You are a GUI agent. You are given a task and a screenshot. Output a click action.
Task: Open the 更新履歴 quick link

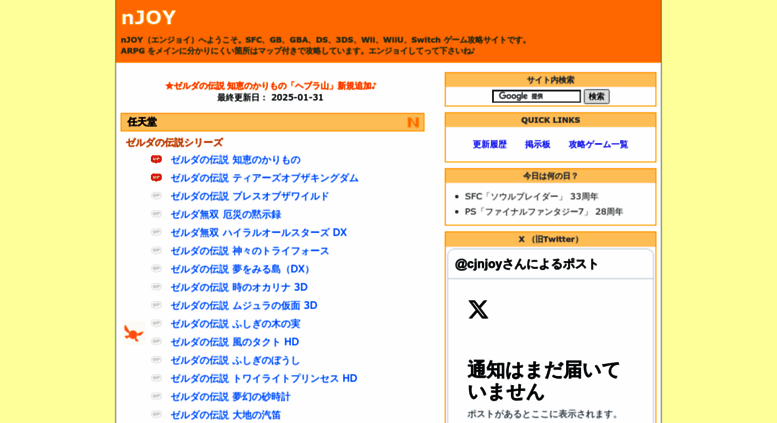[x=490, y=144]
